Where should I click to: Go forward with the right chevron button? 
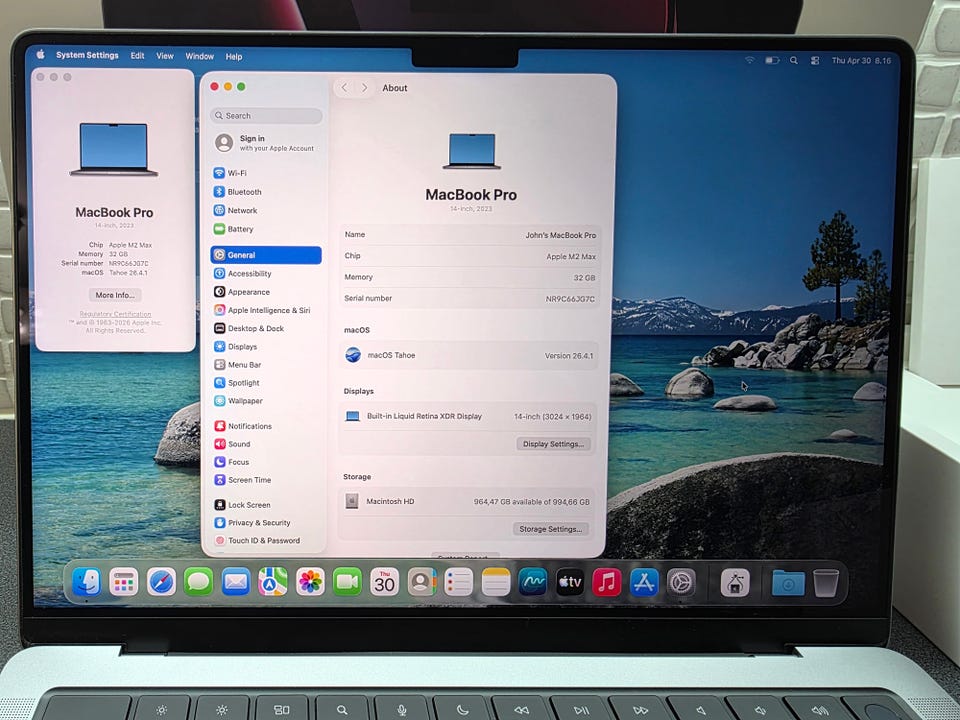coord(365,88)
